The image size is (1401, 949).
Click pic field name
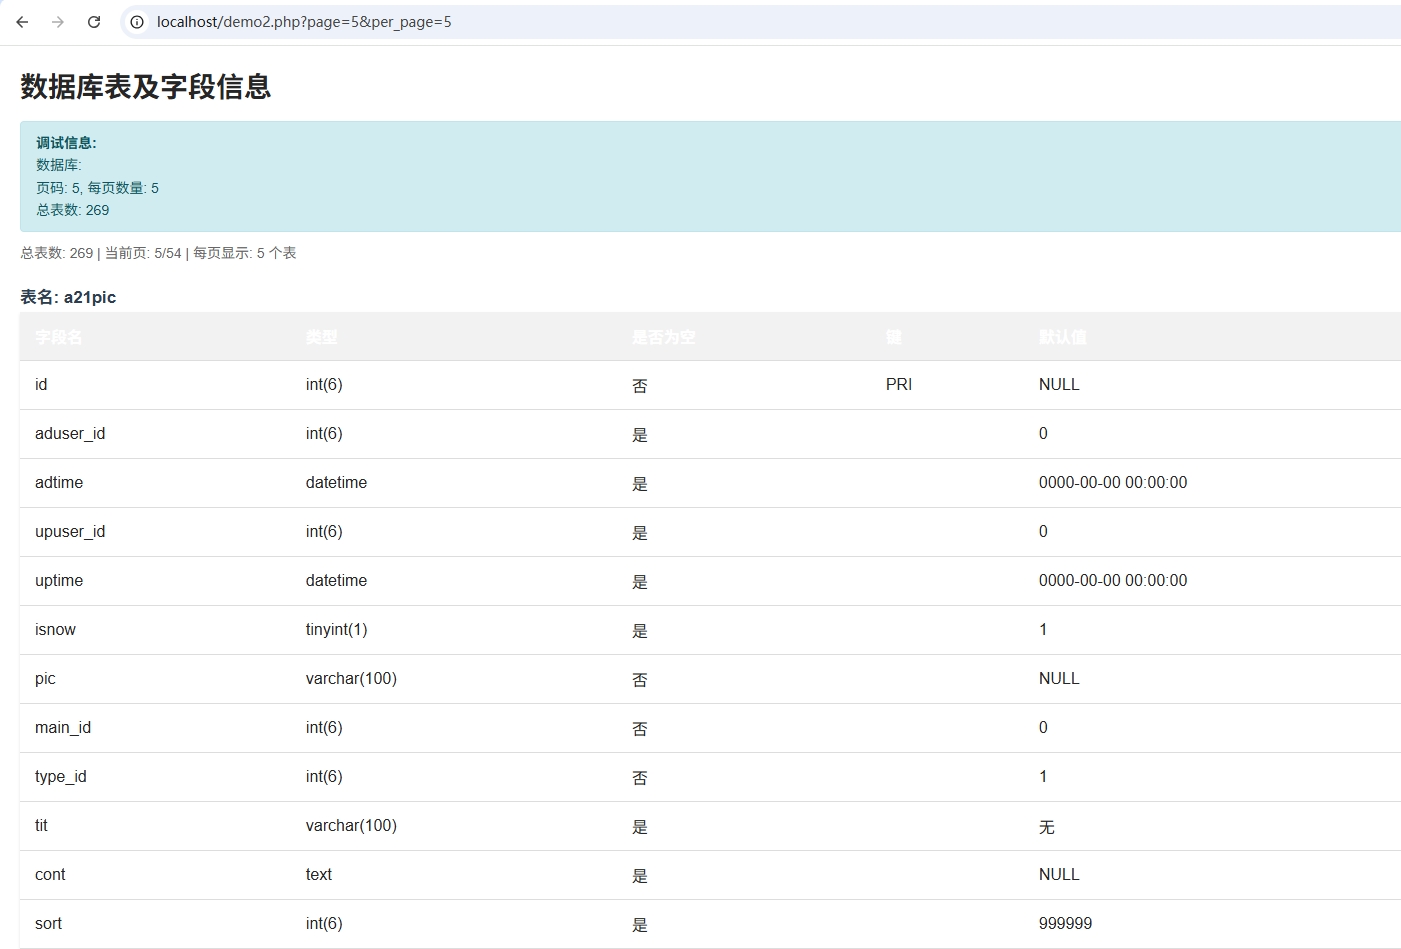pos(45,679)
